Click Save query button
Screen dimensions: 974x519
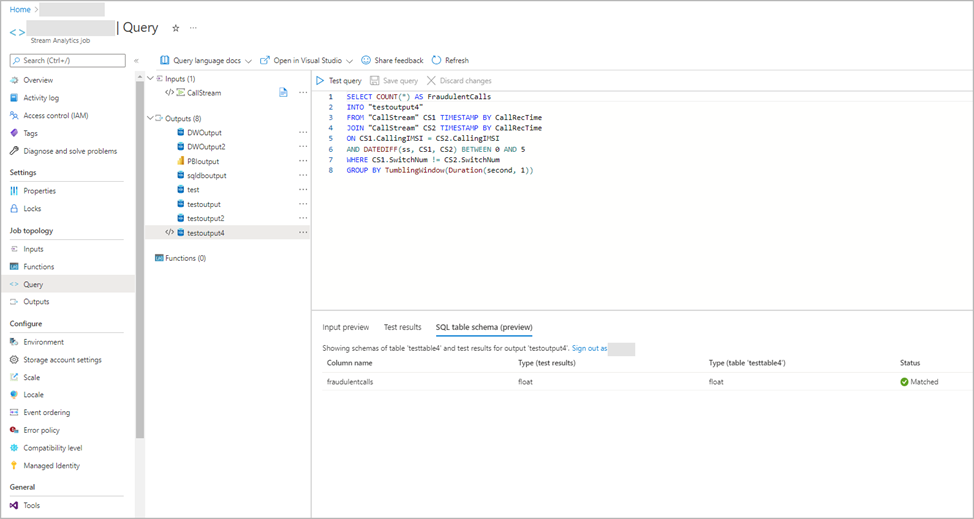click(x=394, y=81)
